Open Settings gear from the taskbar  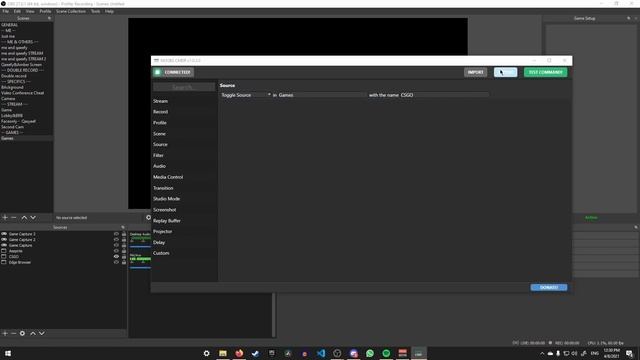pyautogui.click(x=207, y=353)
